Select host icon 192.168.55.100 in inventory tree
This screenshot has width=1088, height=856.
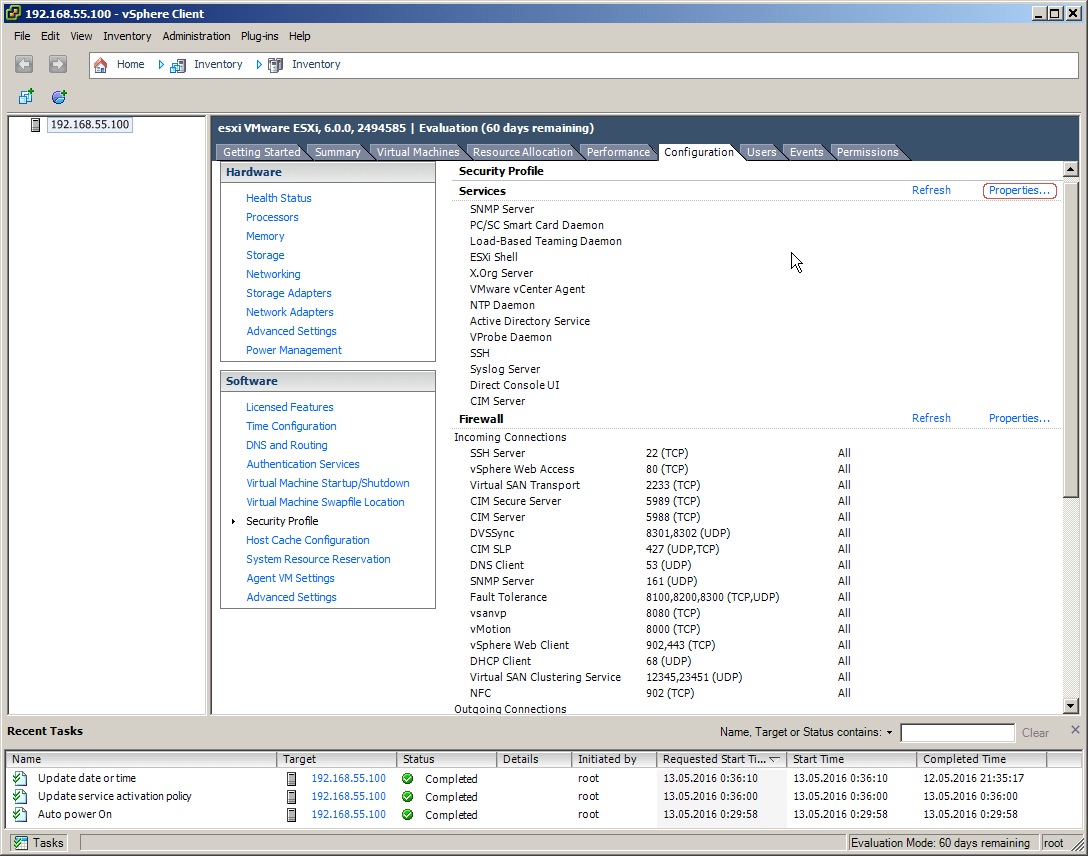tap(37, 125)
